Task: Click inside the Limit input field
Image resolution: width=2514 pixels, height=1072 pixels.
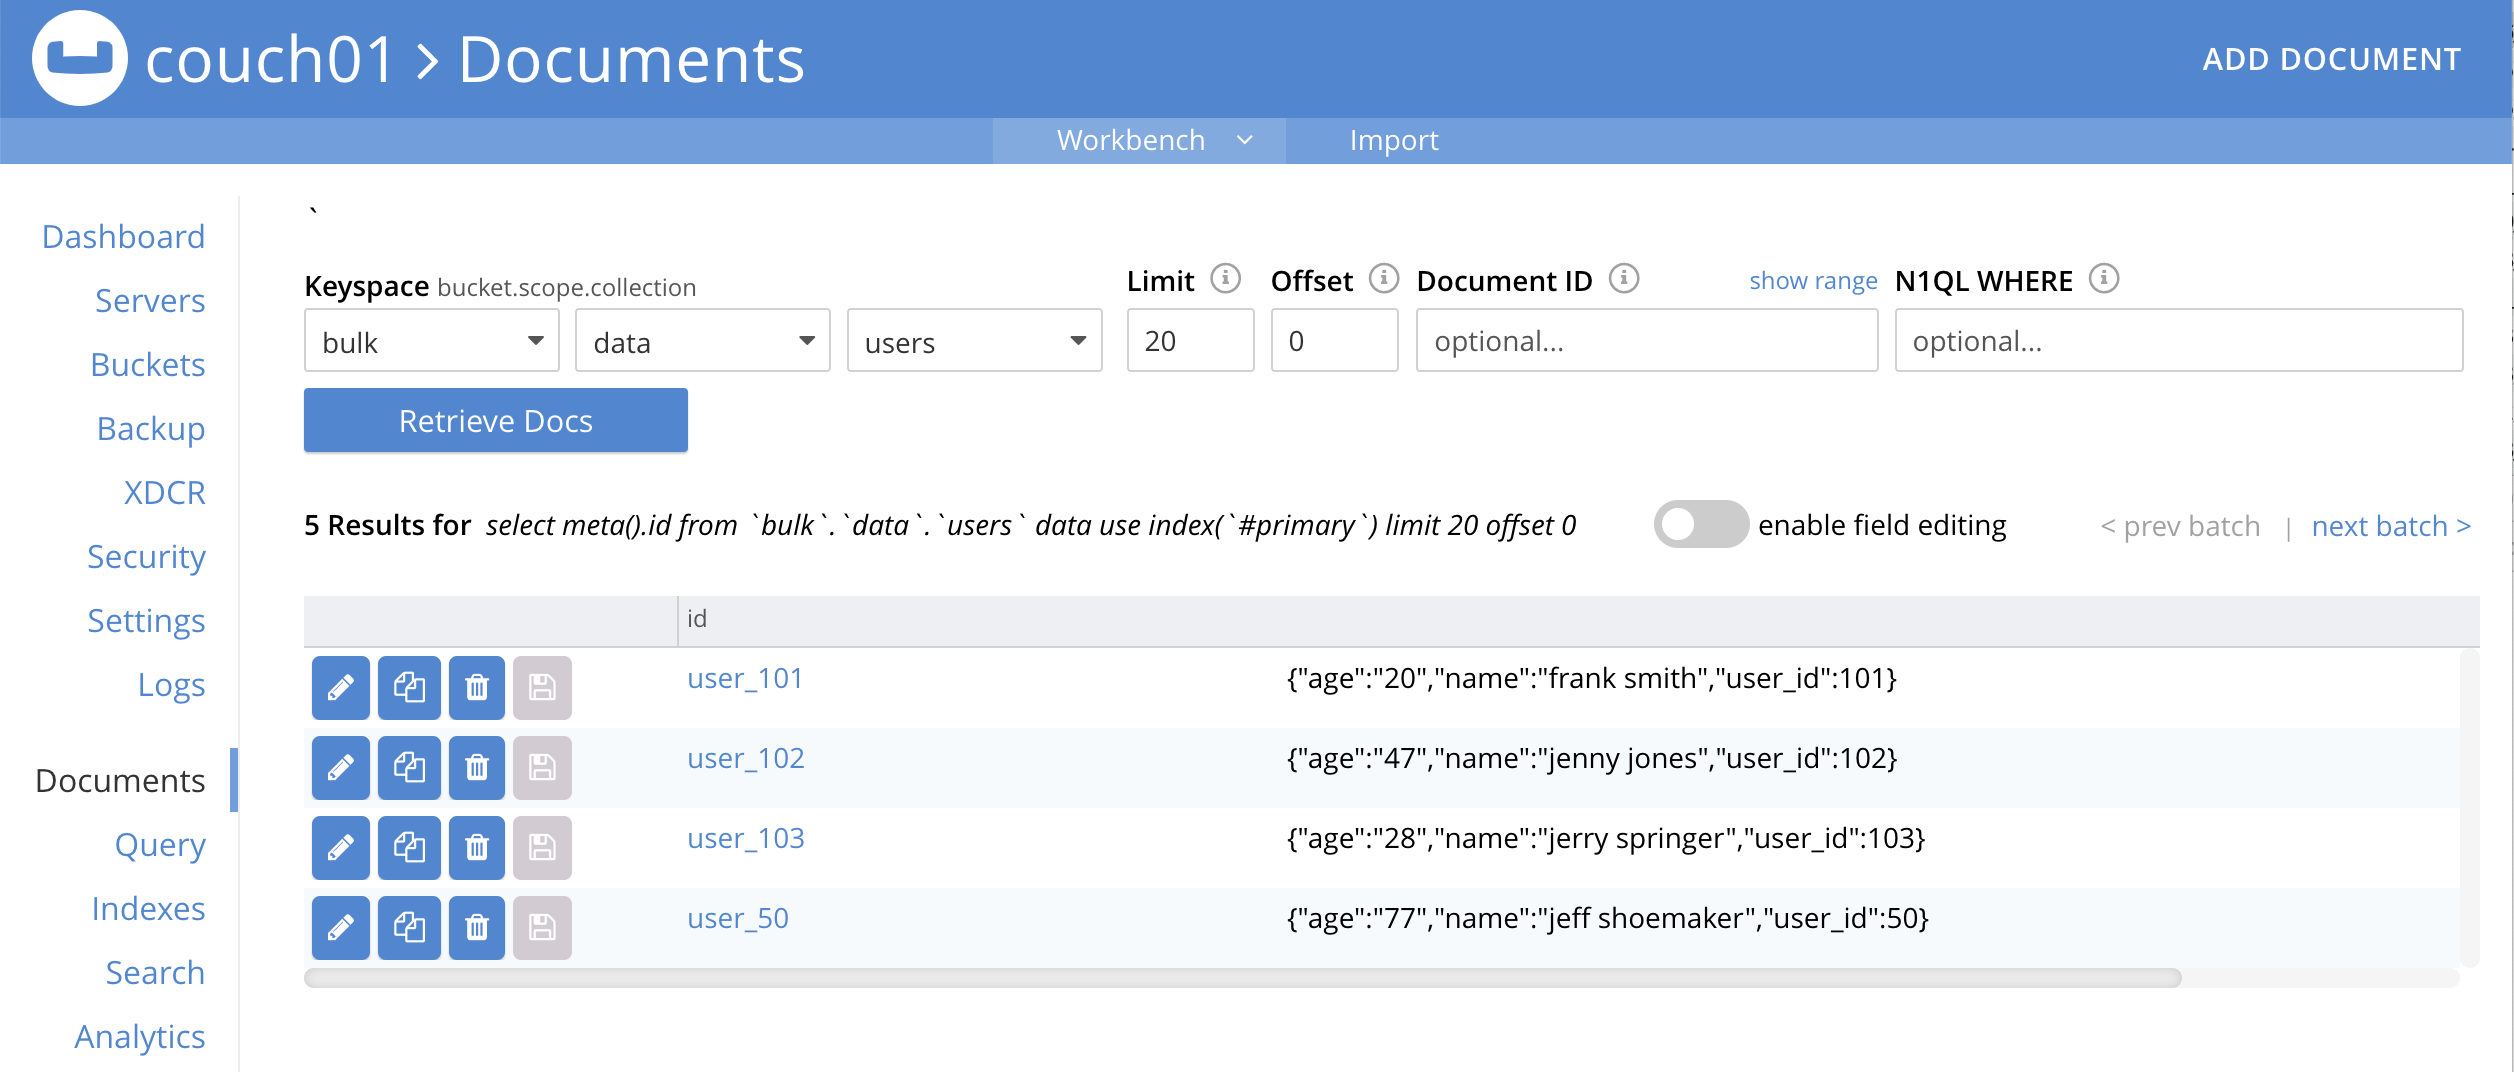Action: 1189,341
